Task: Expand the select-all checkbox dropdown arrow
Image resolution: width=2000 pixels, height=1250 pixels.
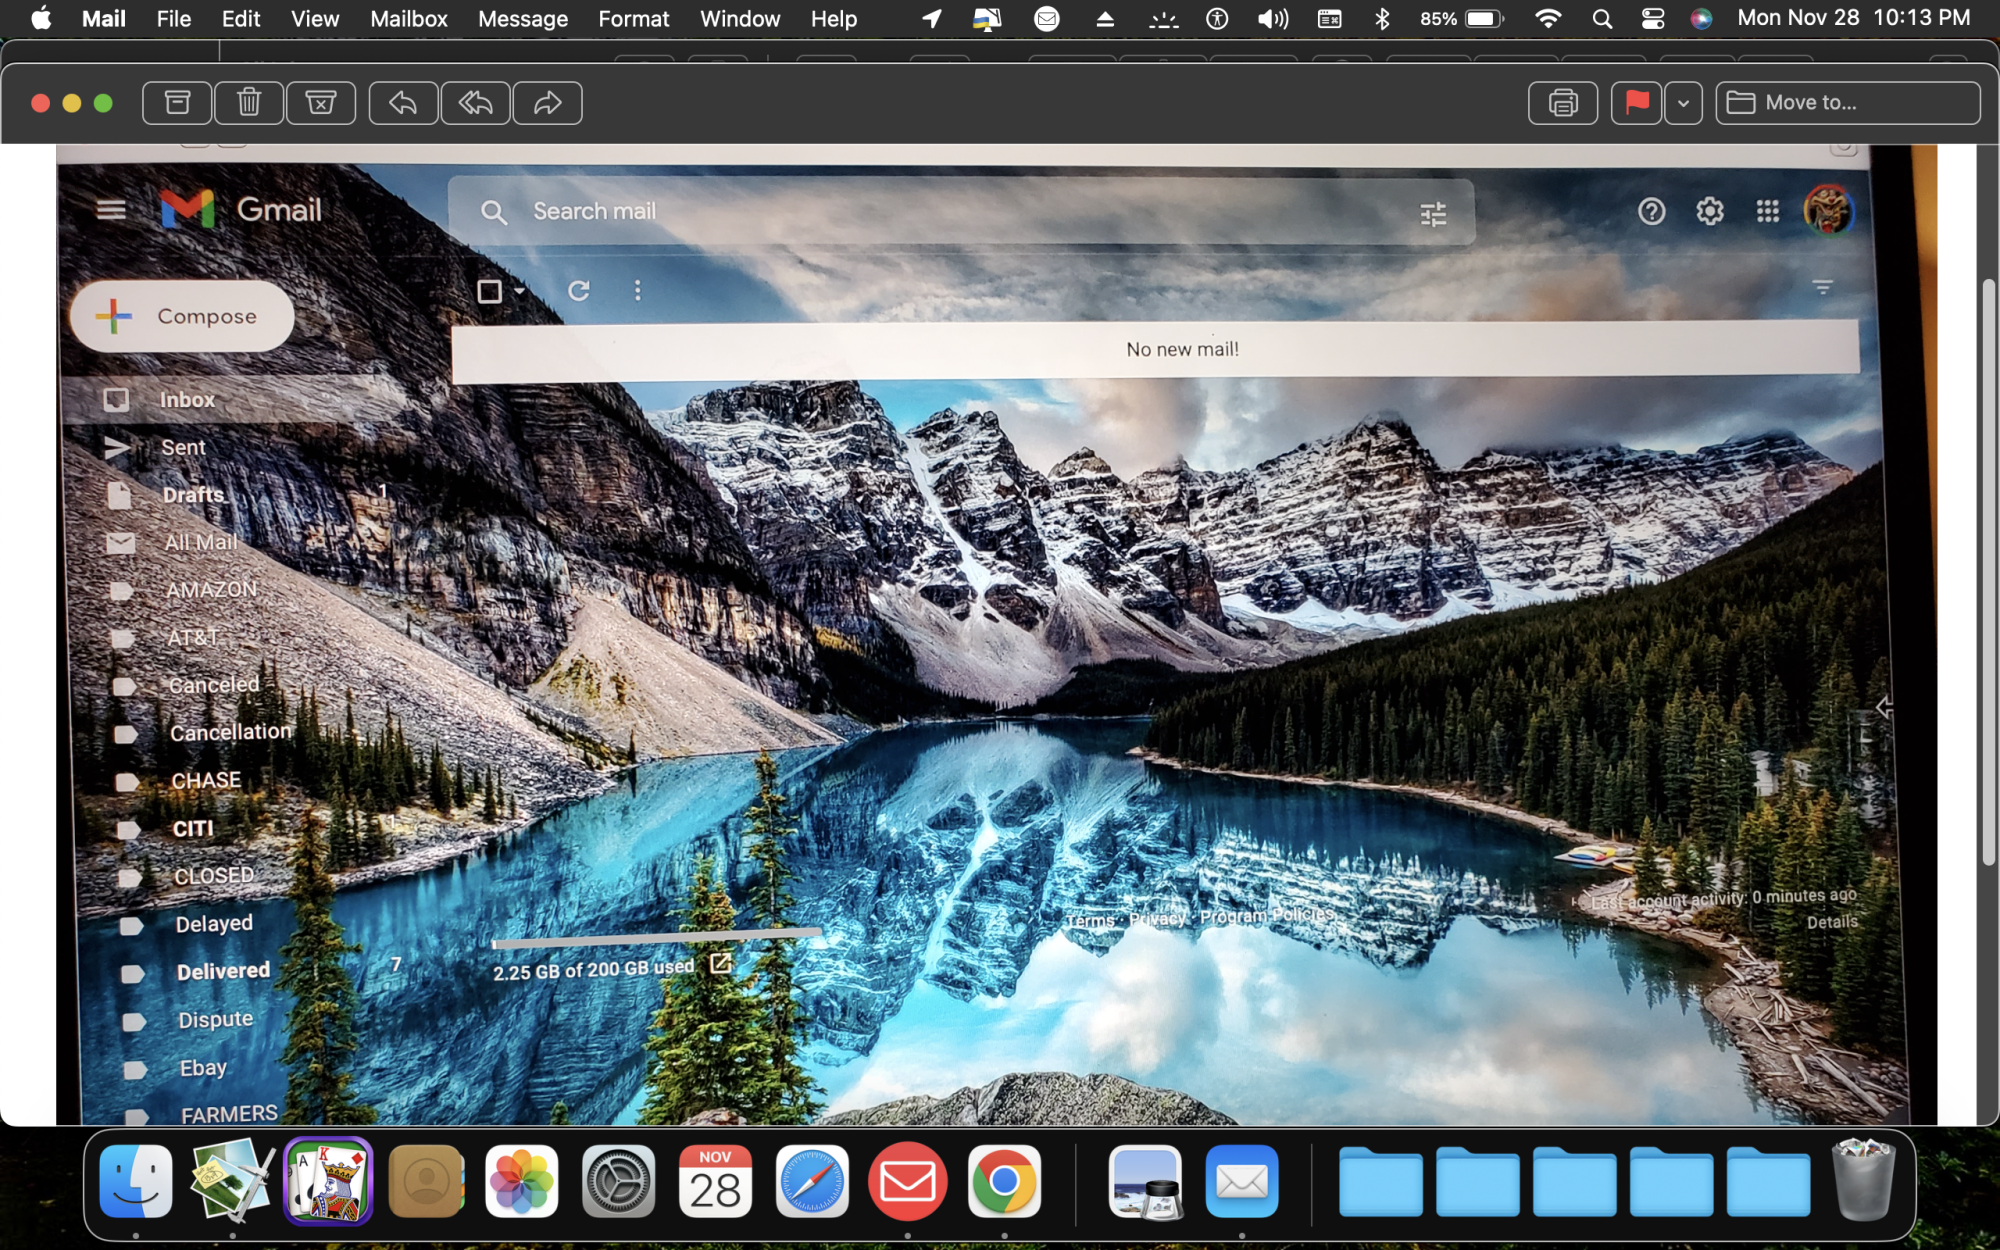Action: tap(520, 291)
